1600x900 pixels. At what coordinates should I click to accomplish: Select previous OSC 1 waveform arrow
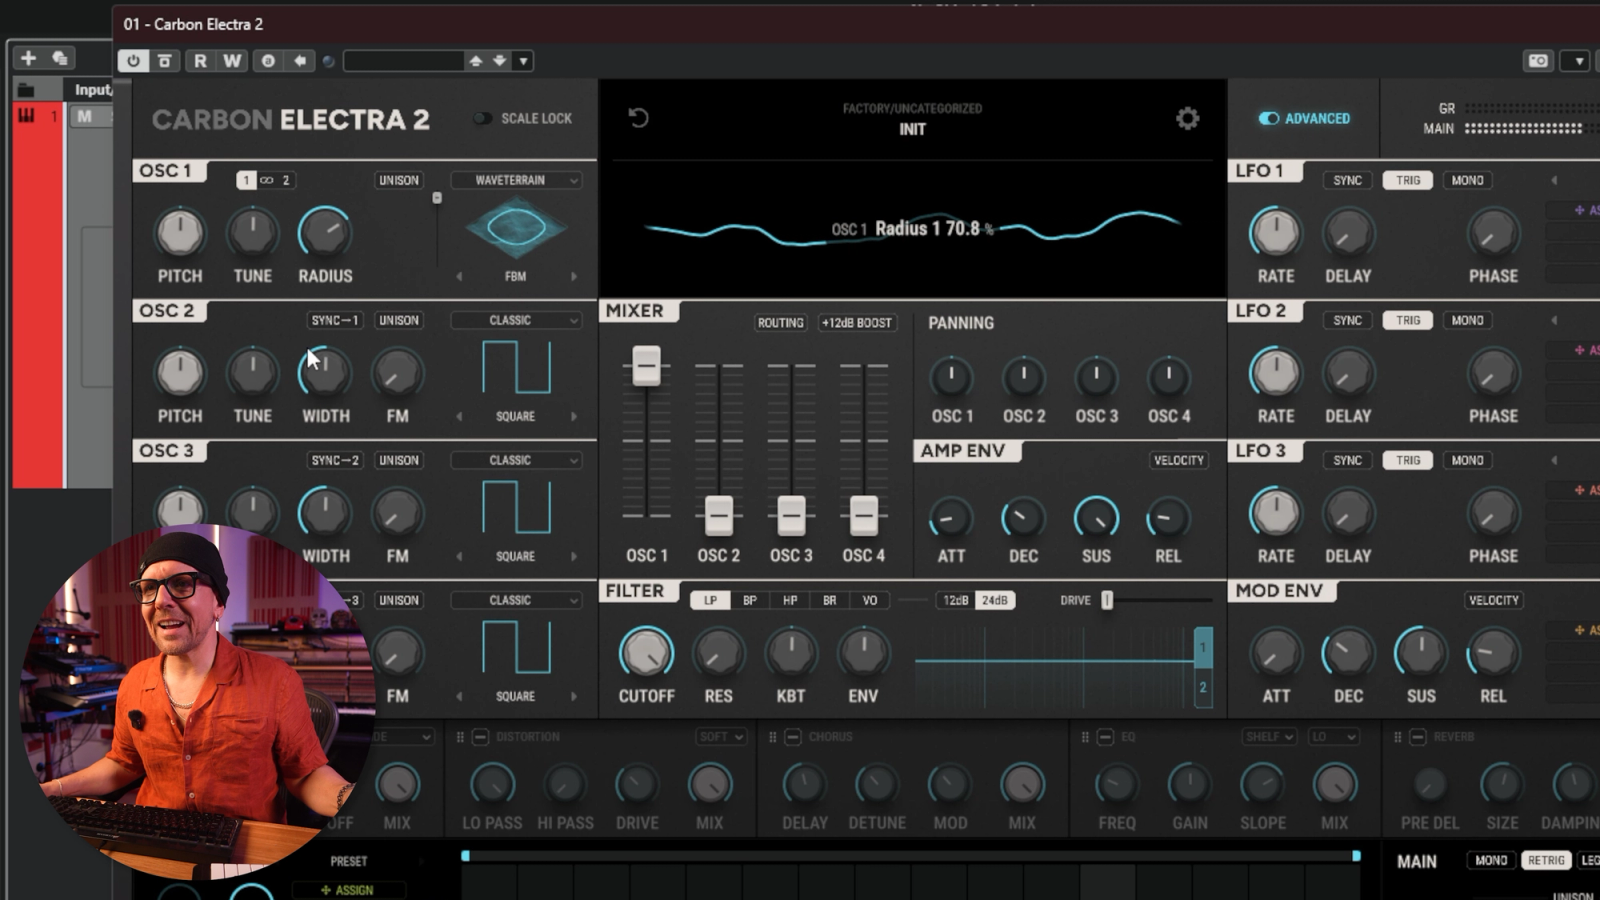coord(459,276)
